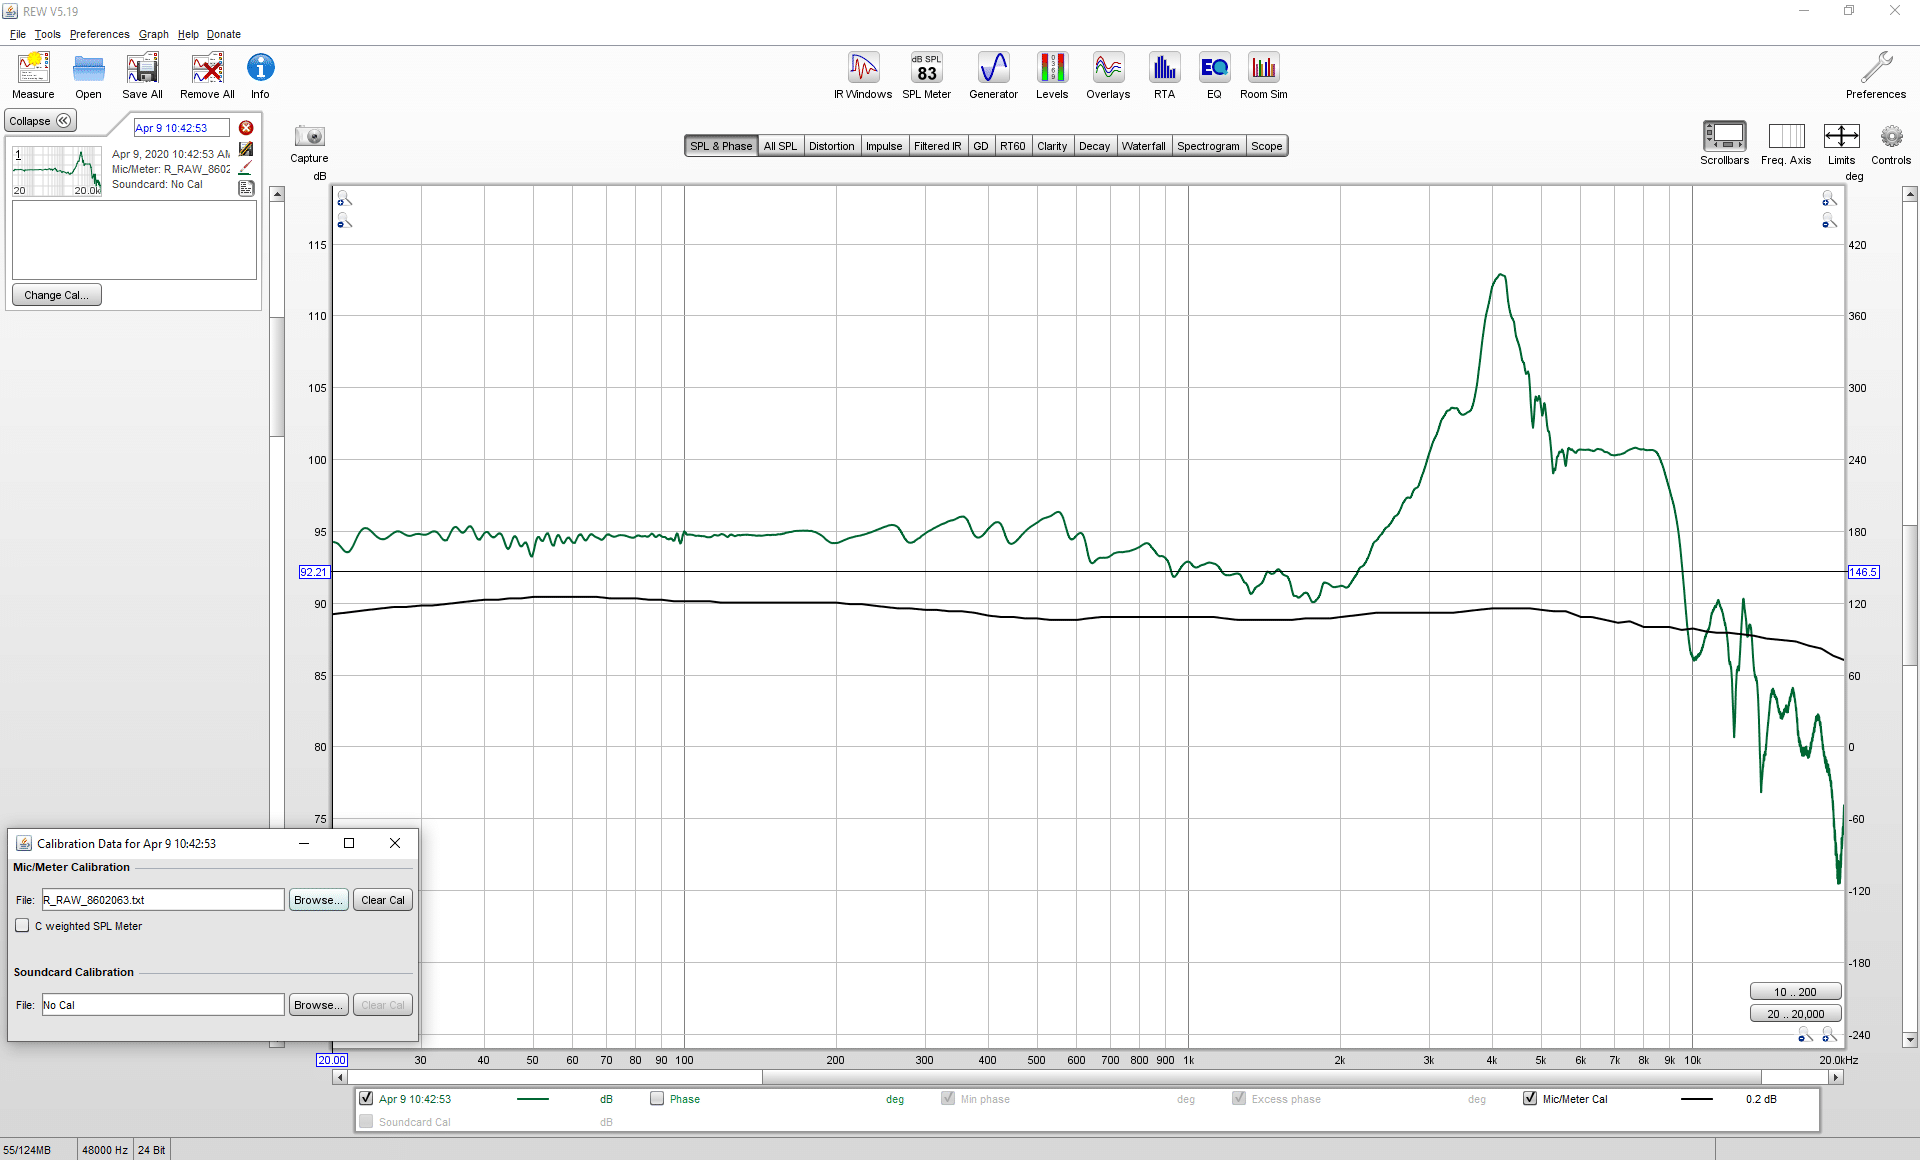This screenshot has width=1920, height=1160.
Task: Click the IR Windows icon
Action: 863,76
